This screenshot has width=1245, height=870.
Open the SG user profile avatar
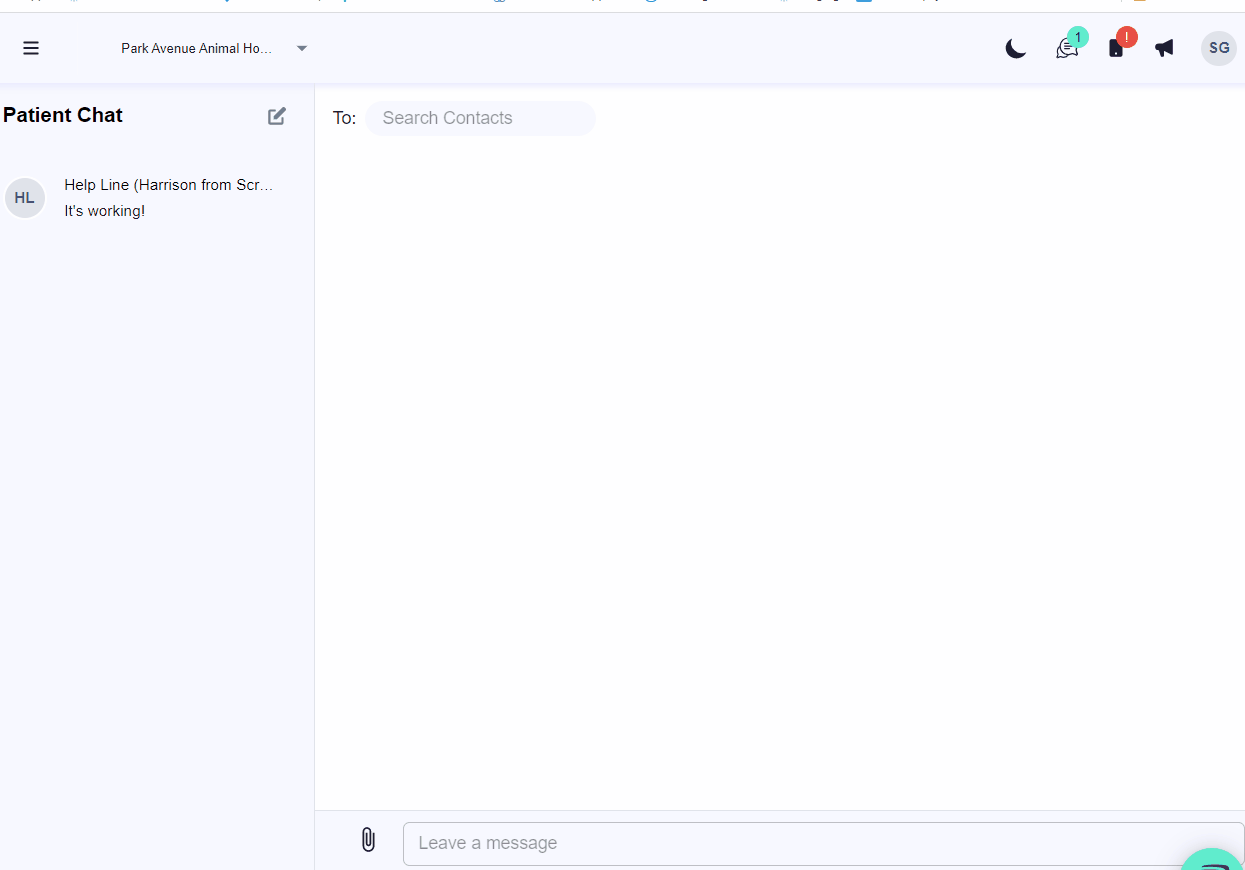[1219, 48]
